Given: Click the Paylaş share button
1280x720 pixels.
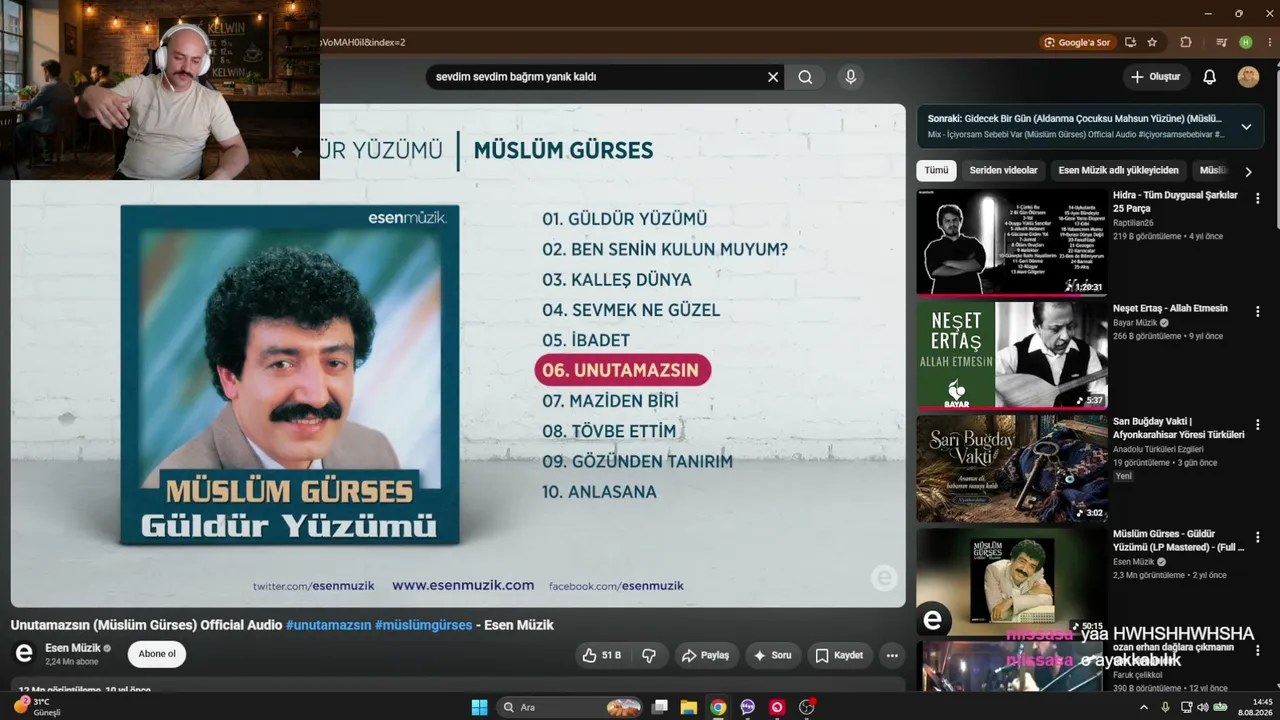Looking at the screenshot, I should coord(706,655).
